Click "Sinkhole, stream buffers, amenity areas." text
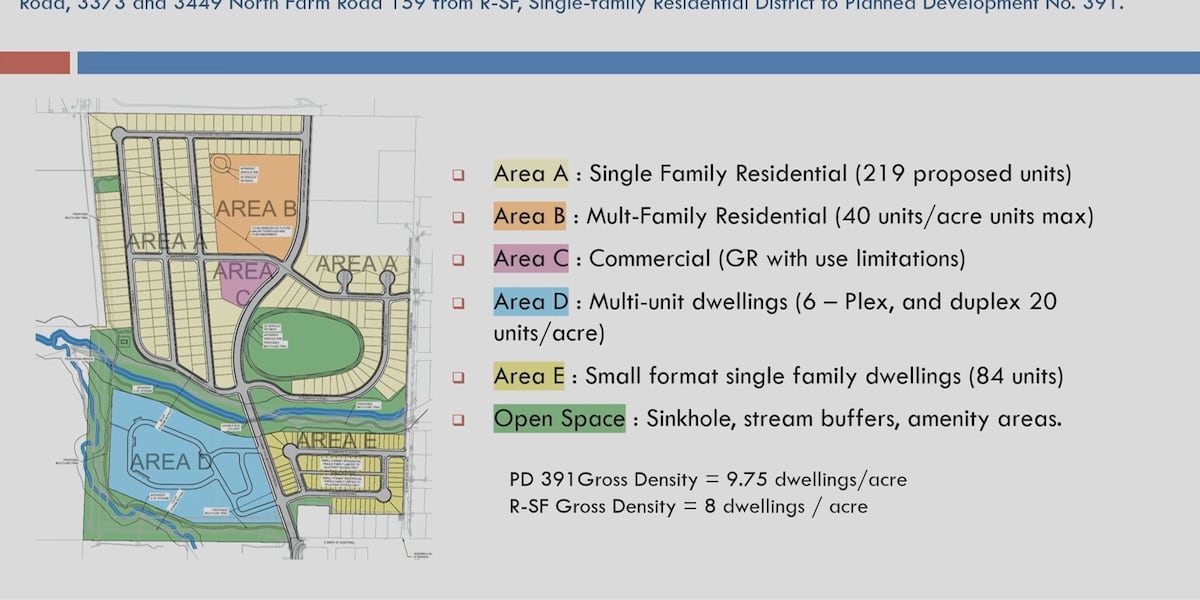1200x600 pixels. click(x=854, y=419)
